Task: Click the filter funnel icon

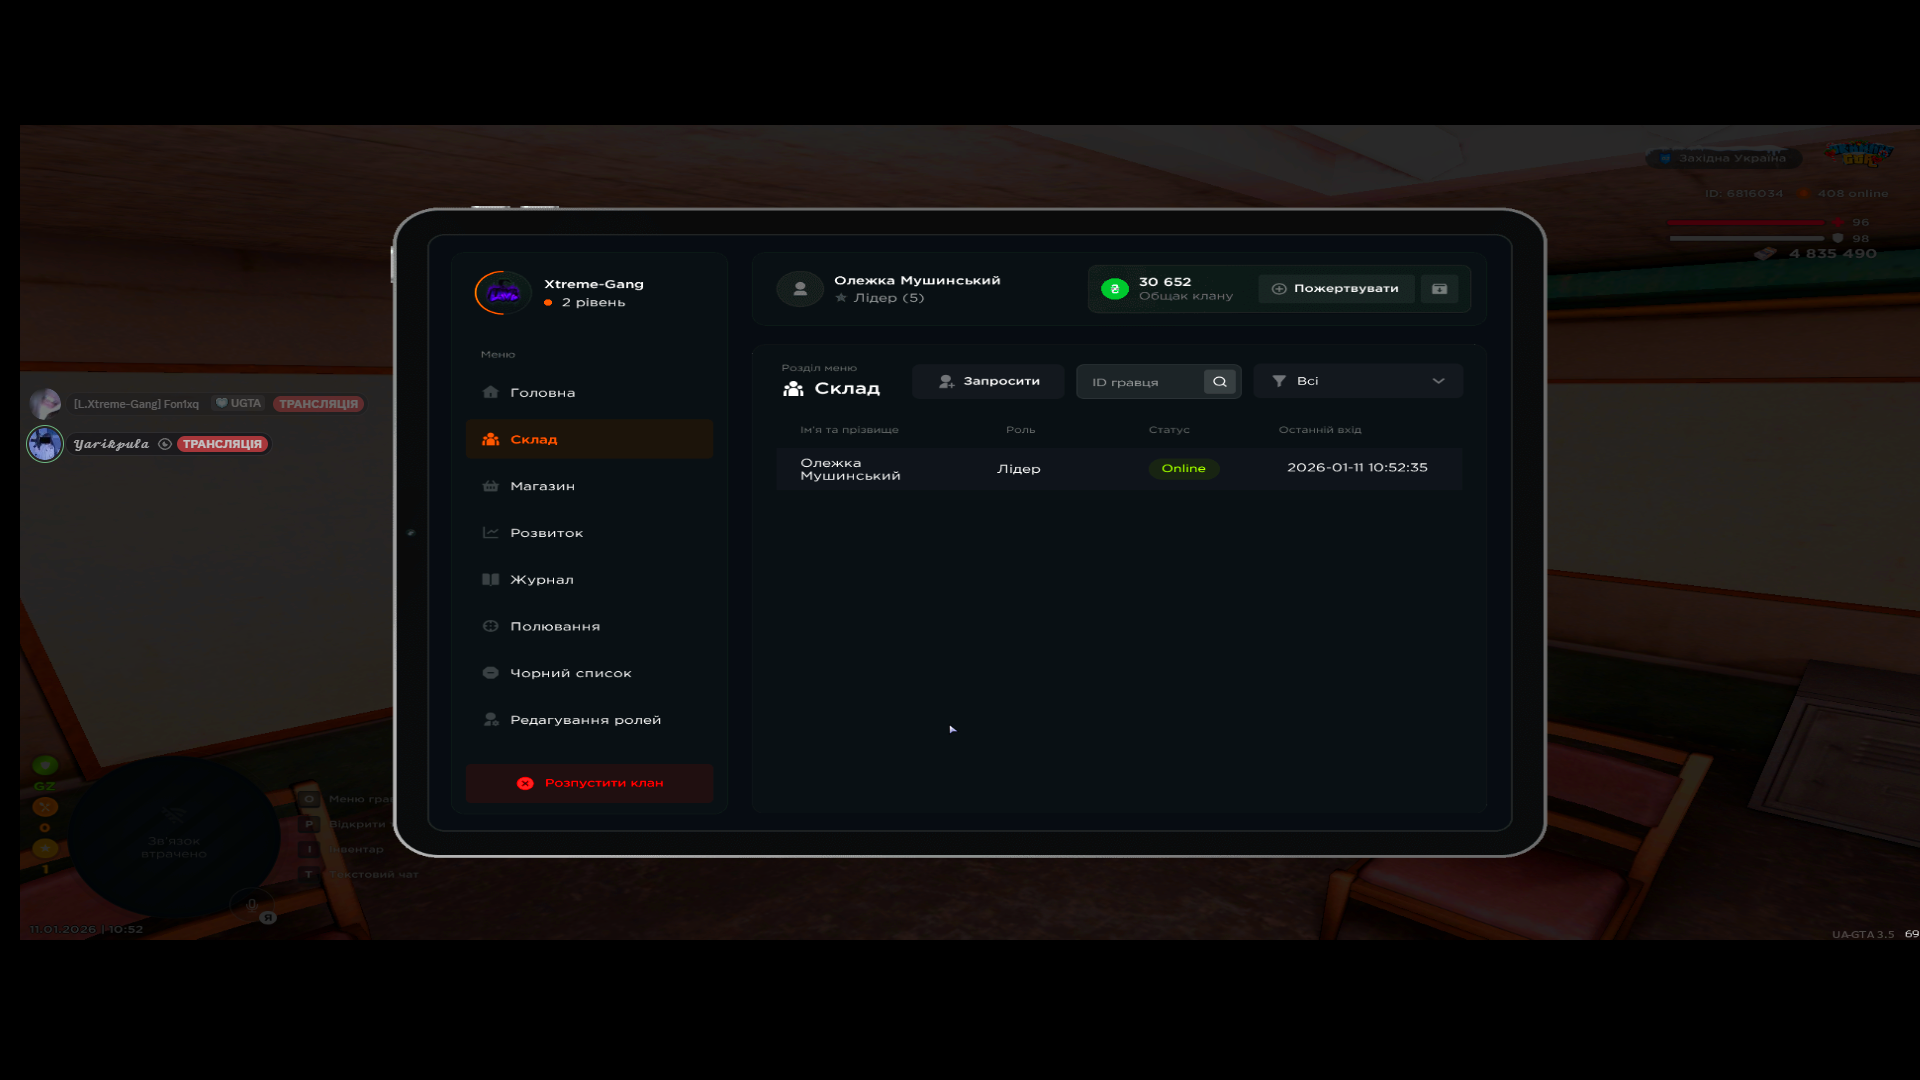Action: tap(1279, 381)
